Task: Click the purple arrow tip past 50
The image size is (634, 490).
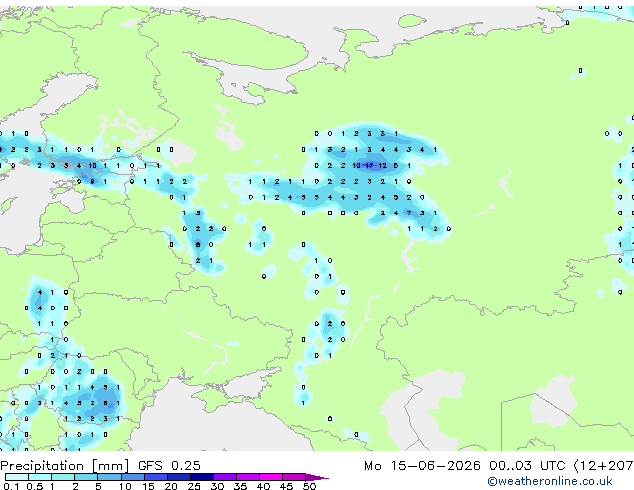Action: click(317, 477)
